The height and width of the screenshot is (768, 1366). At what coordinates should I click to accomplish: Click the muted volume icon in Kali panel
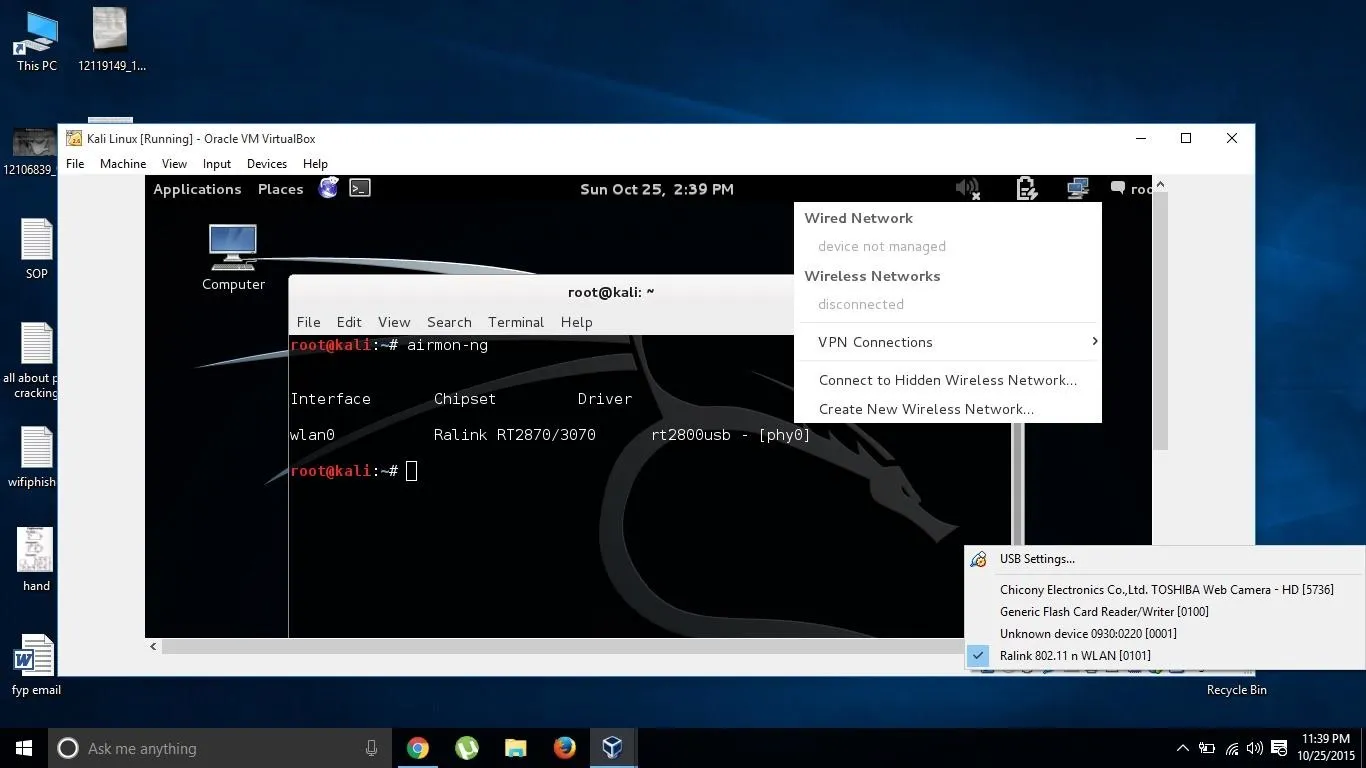(x=967, y=188)
